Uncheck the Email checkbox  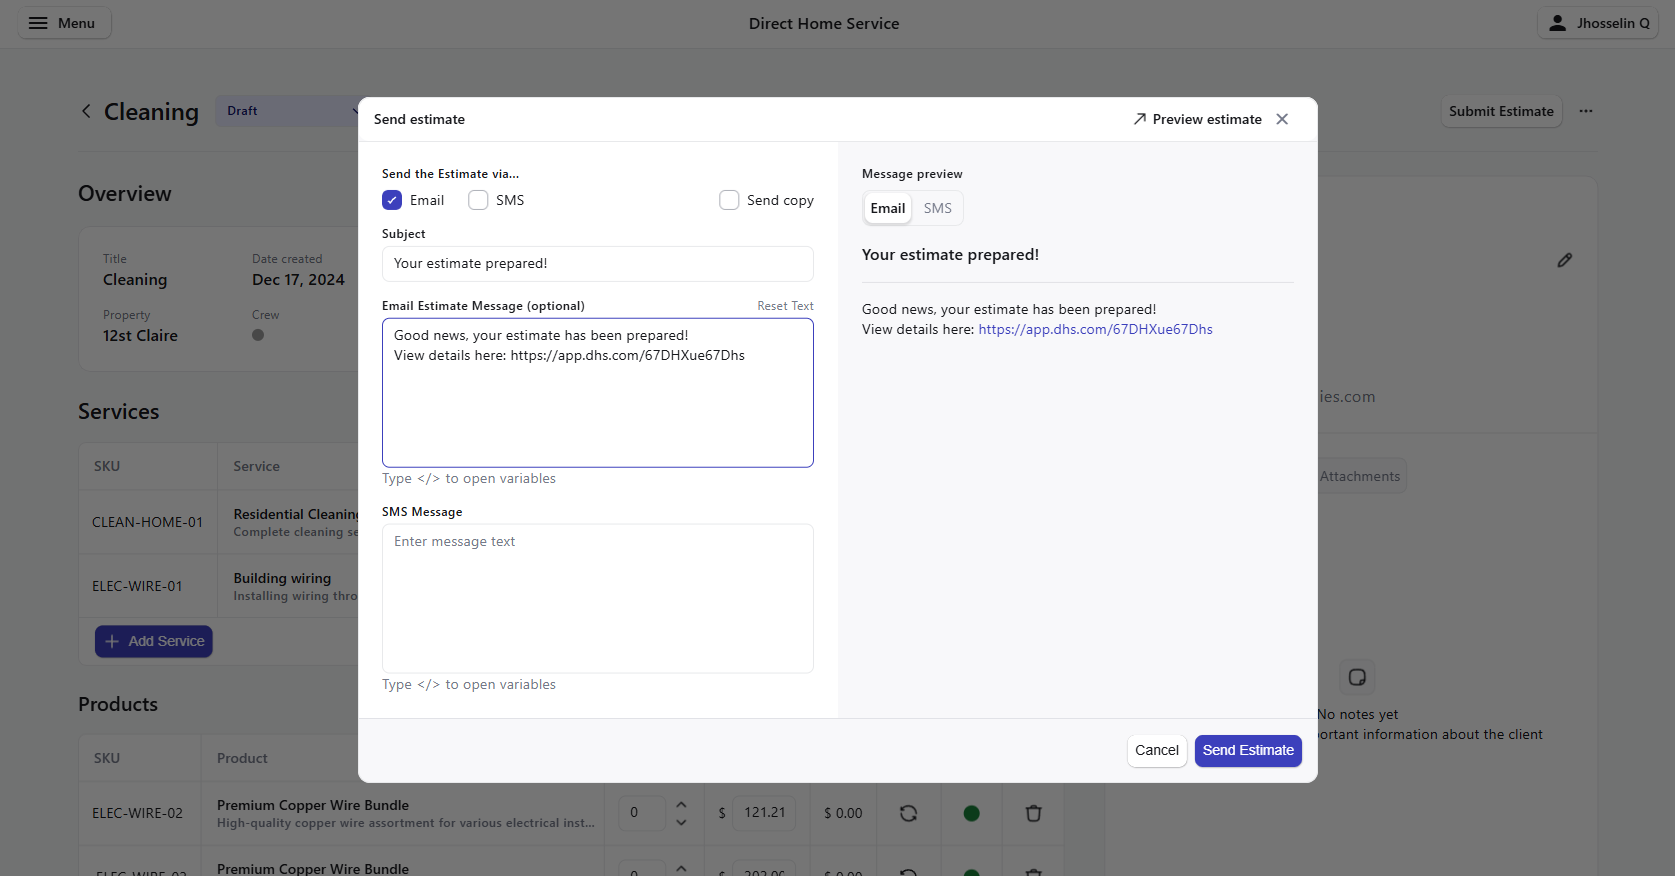click(x=392, y=200)
